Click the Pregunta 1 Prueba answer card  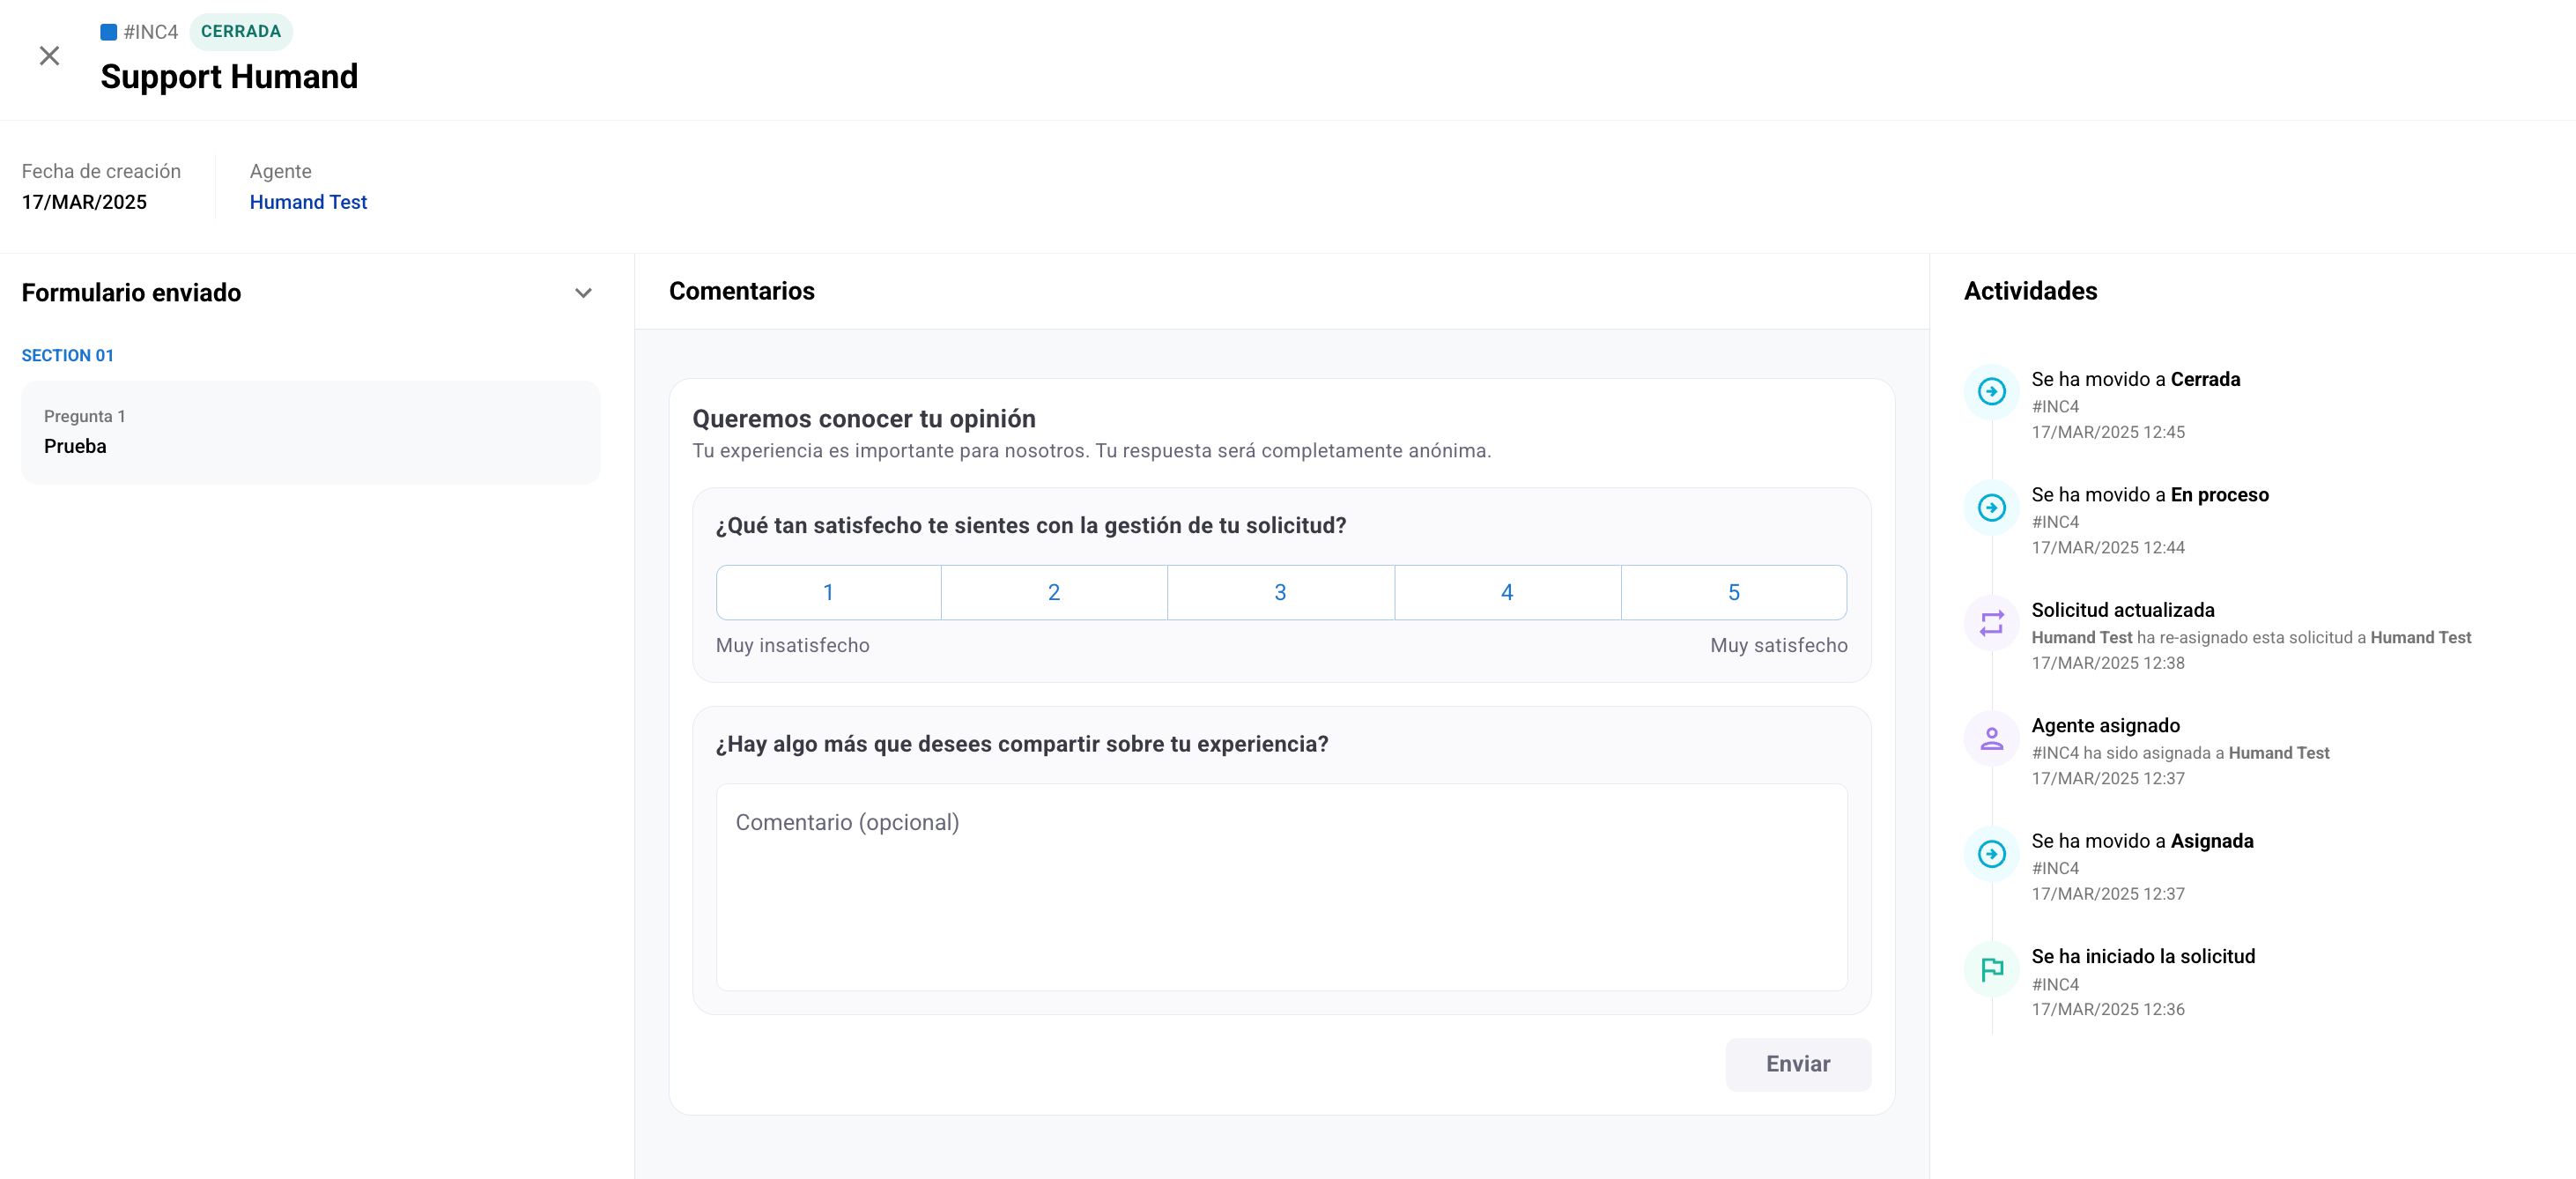click(x=310, y=432)
